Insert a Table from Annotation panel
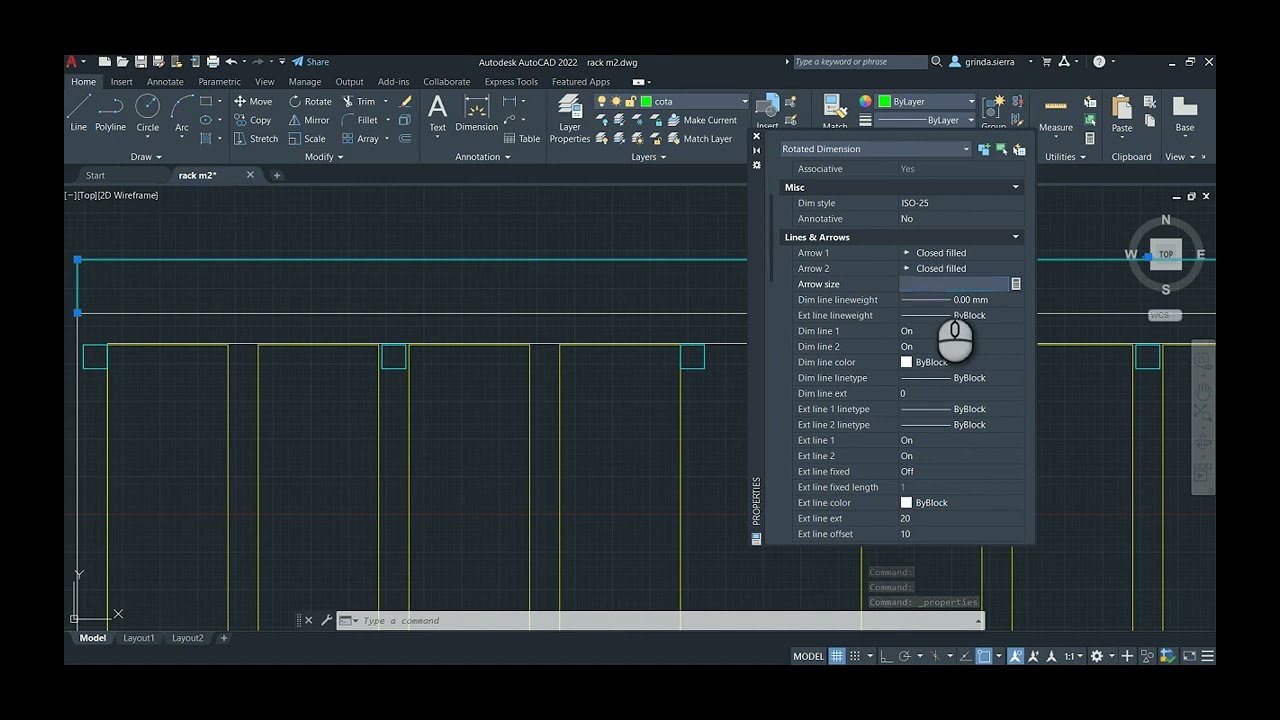The image size is (1280, 720). [522, 139]
